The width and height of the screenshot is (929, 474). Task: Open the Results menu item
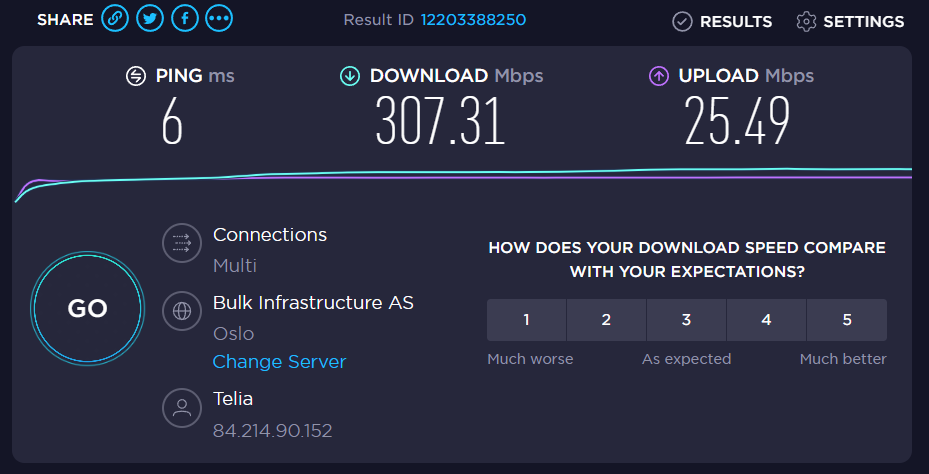click(735, 21)
